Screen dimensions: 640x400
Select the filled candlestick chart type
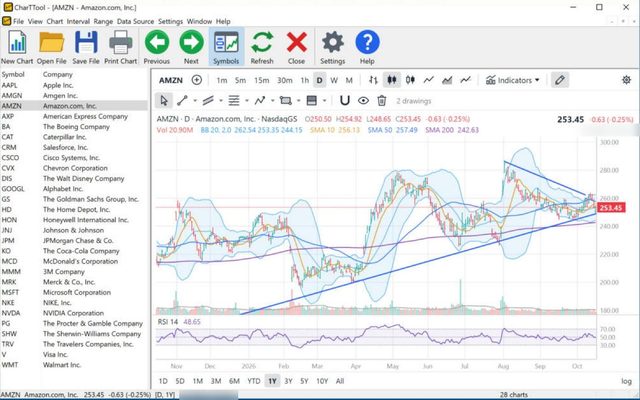392,80
